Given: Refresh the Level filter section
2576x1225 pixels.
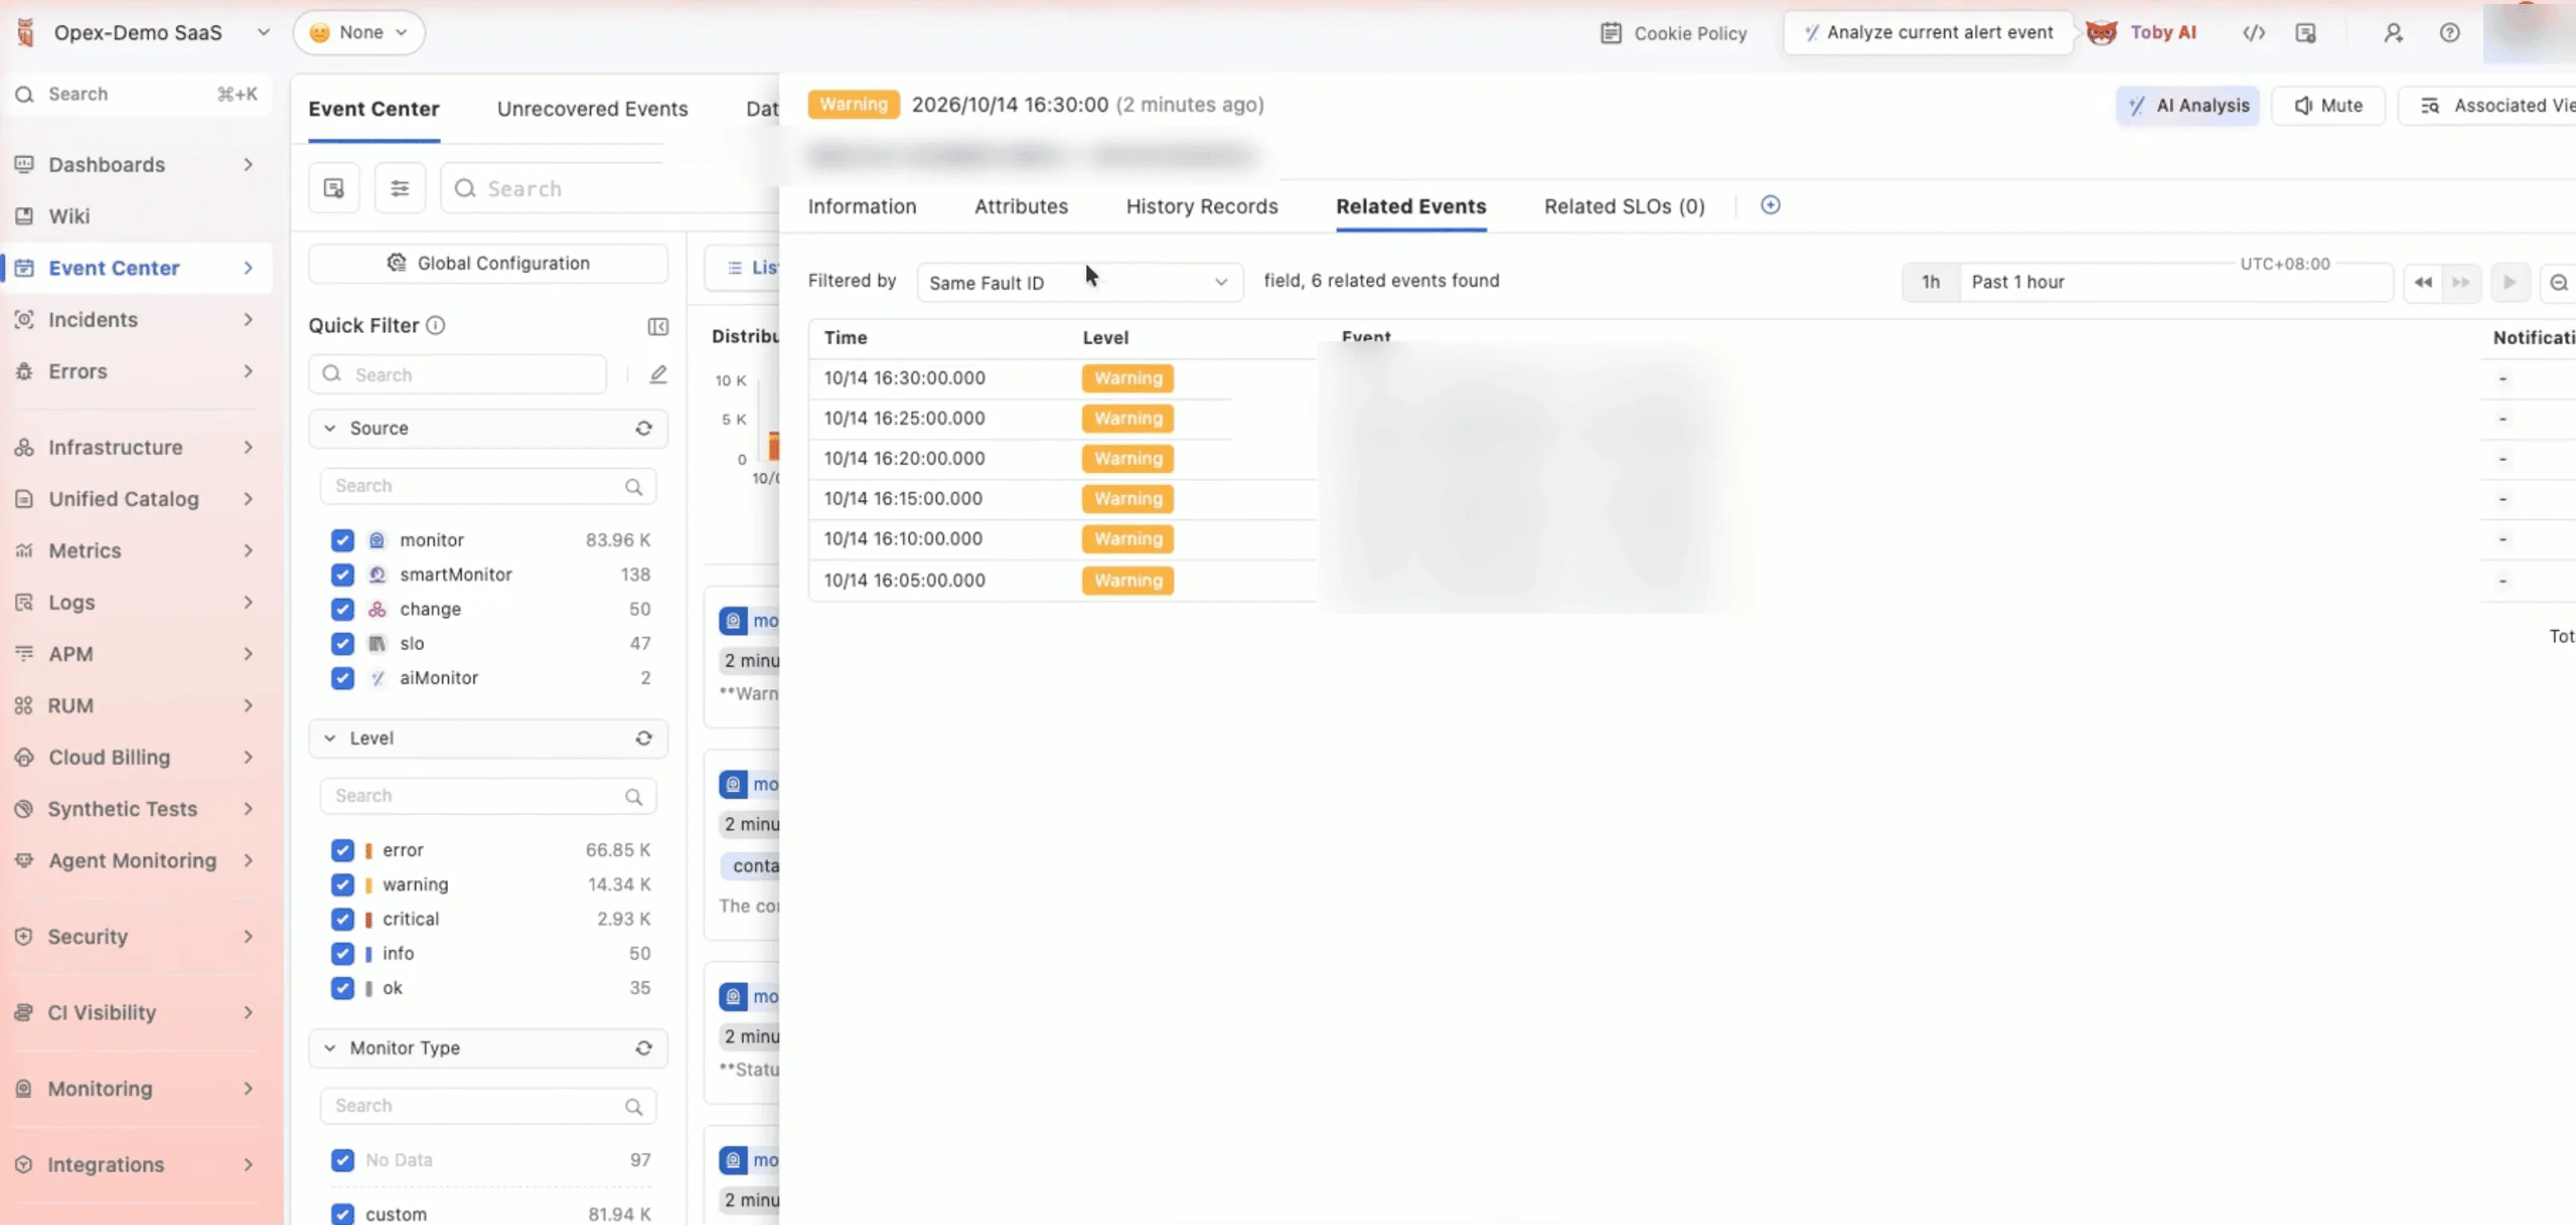Looking at the screenshot, I should click(x=644, y=738).
